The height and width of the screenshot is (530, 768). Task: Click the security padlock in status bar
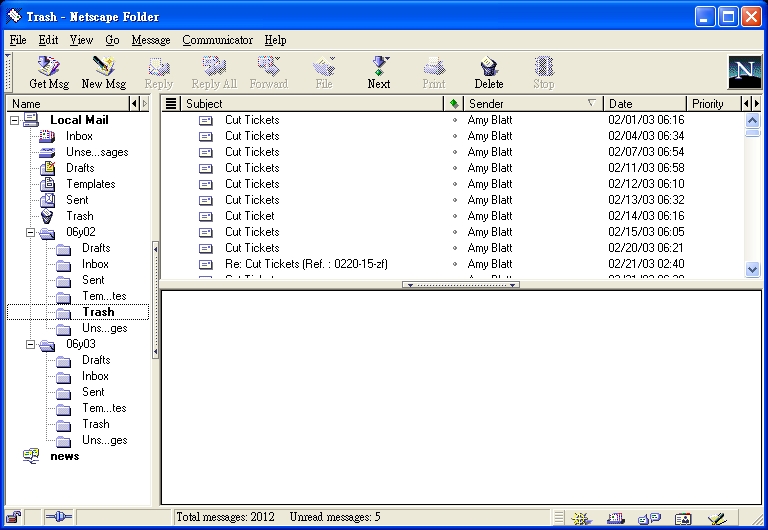[x=13, y=517]
